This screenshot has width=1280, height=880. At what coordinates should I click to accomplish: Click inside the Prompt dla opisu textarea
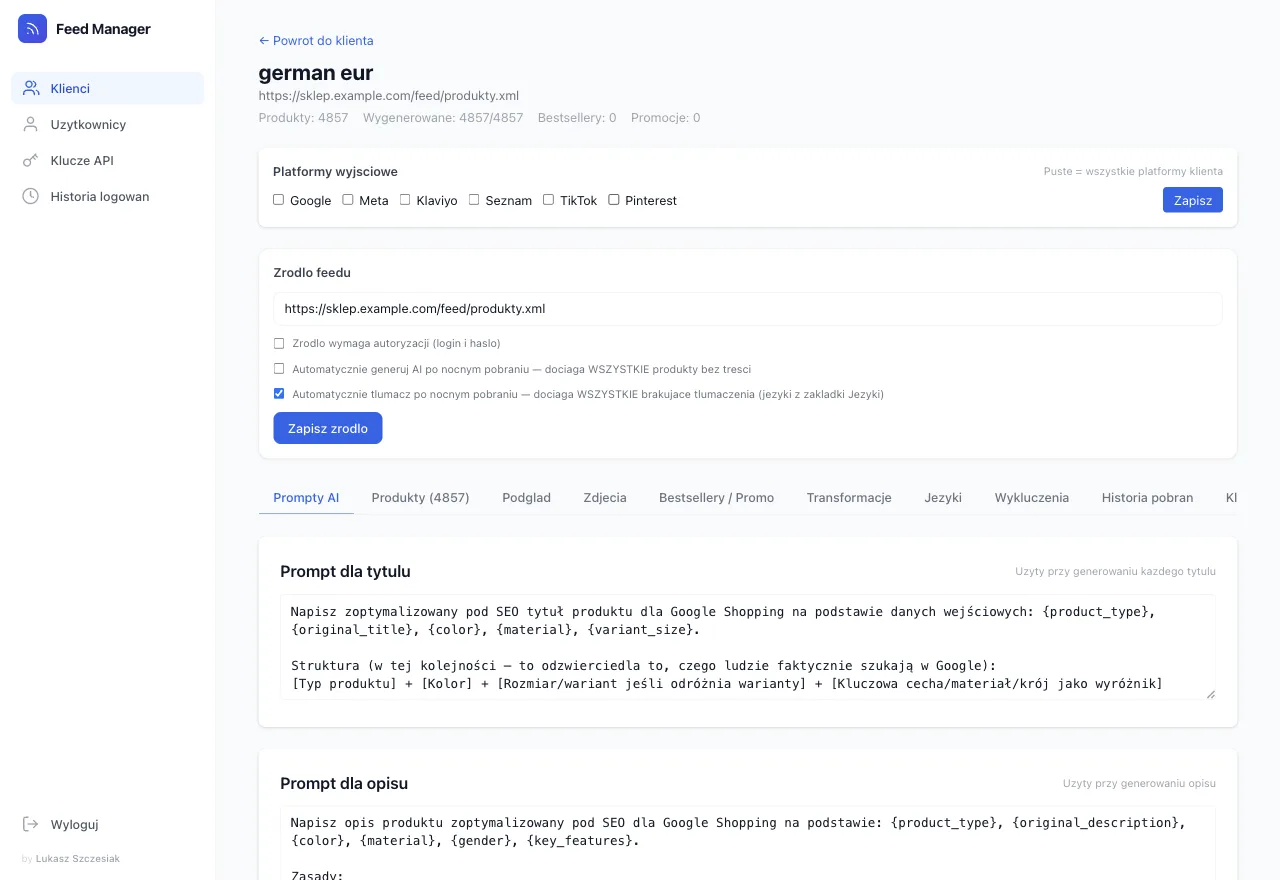tap(748, 843)
